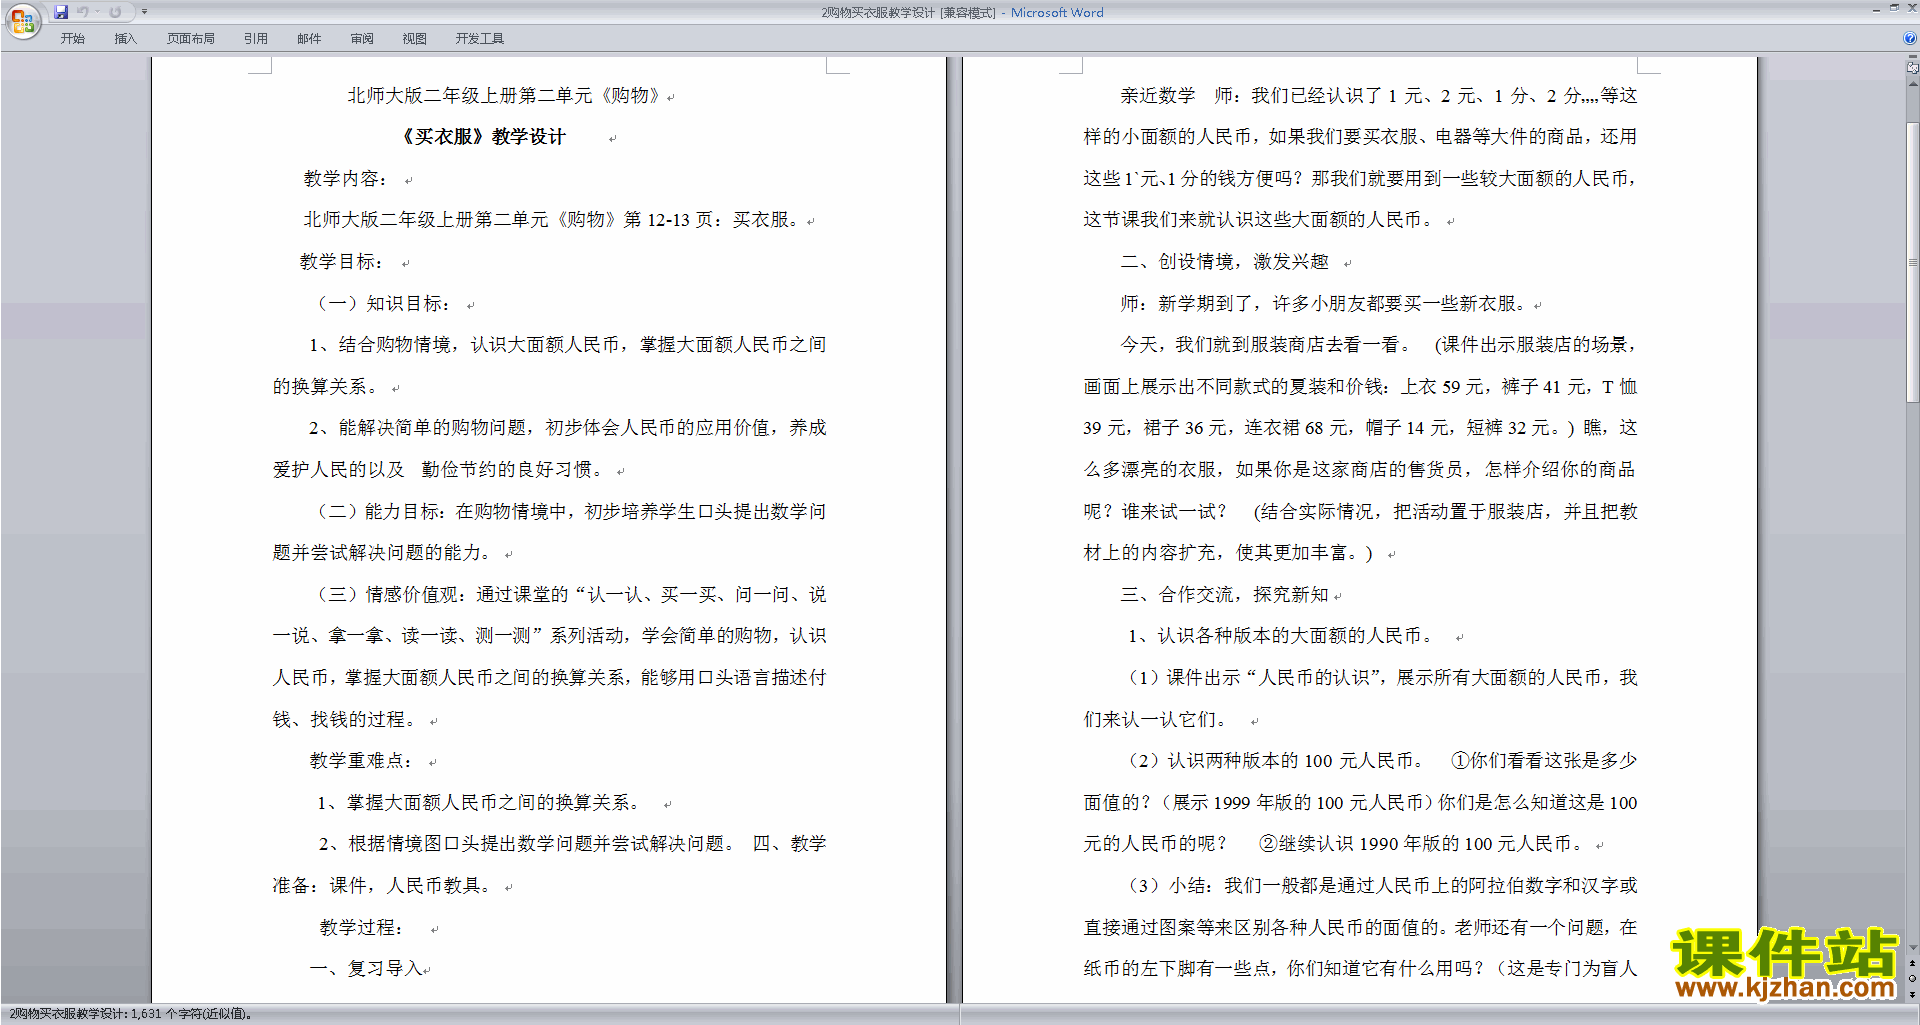Viewport: 1920px width, 1025px height.
Task: Go to the 开发工具 ribbon tab
Action: (x=479, y=38)
